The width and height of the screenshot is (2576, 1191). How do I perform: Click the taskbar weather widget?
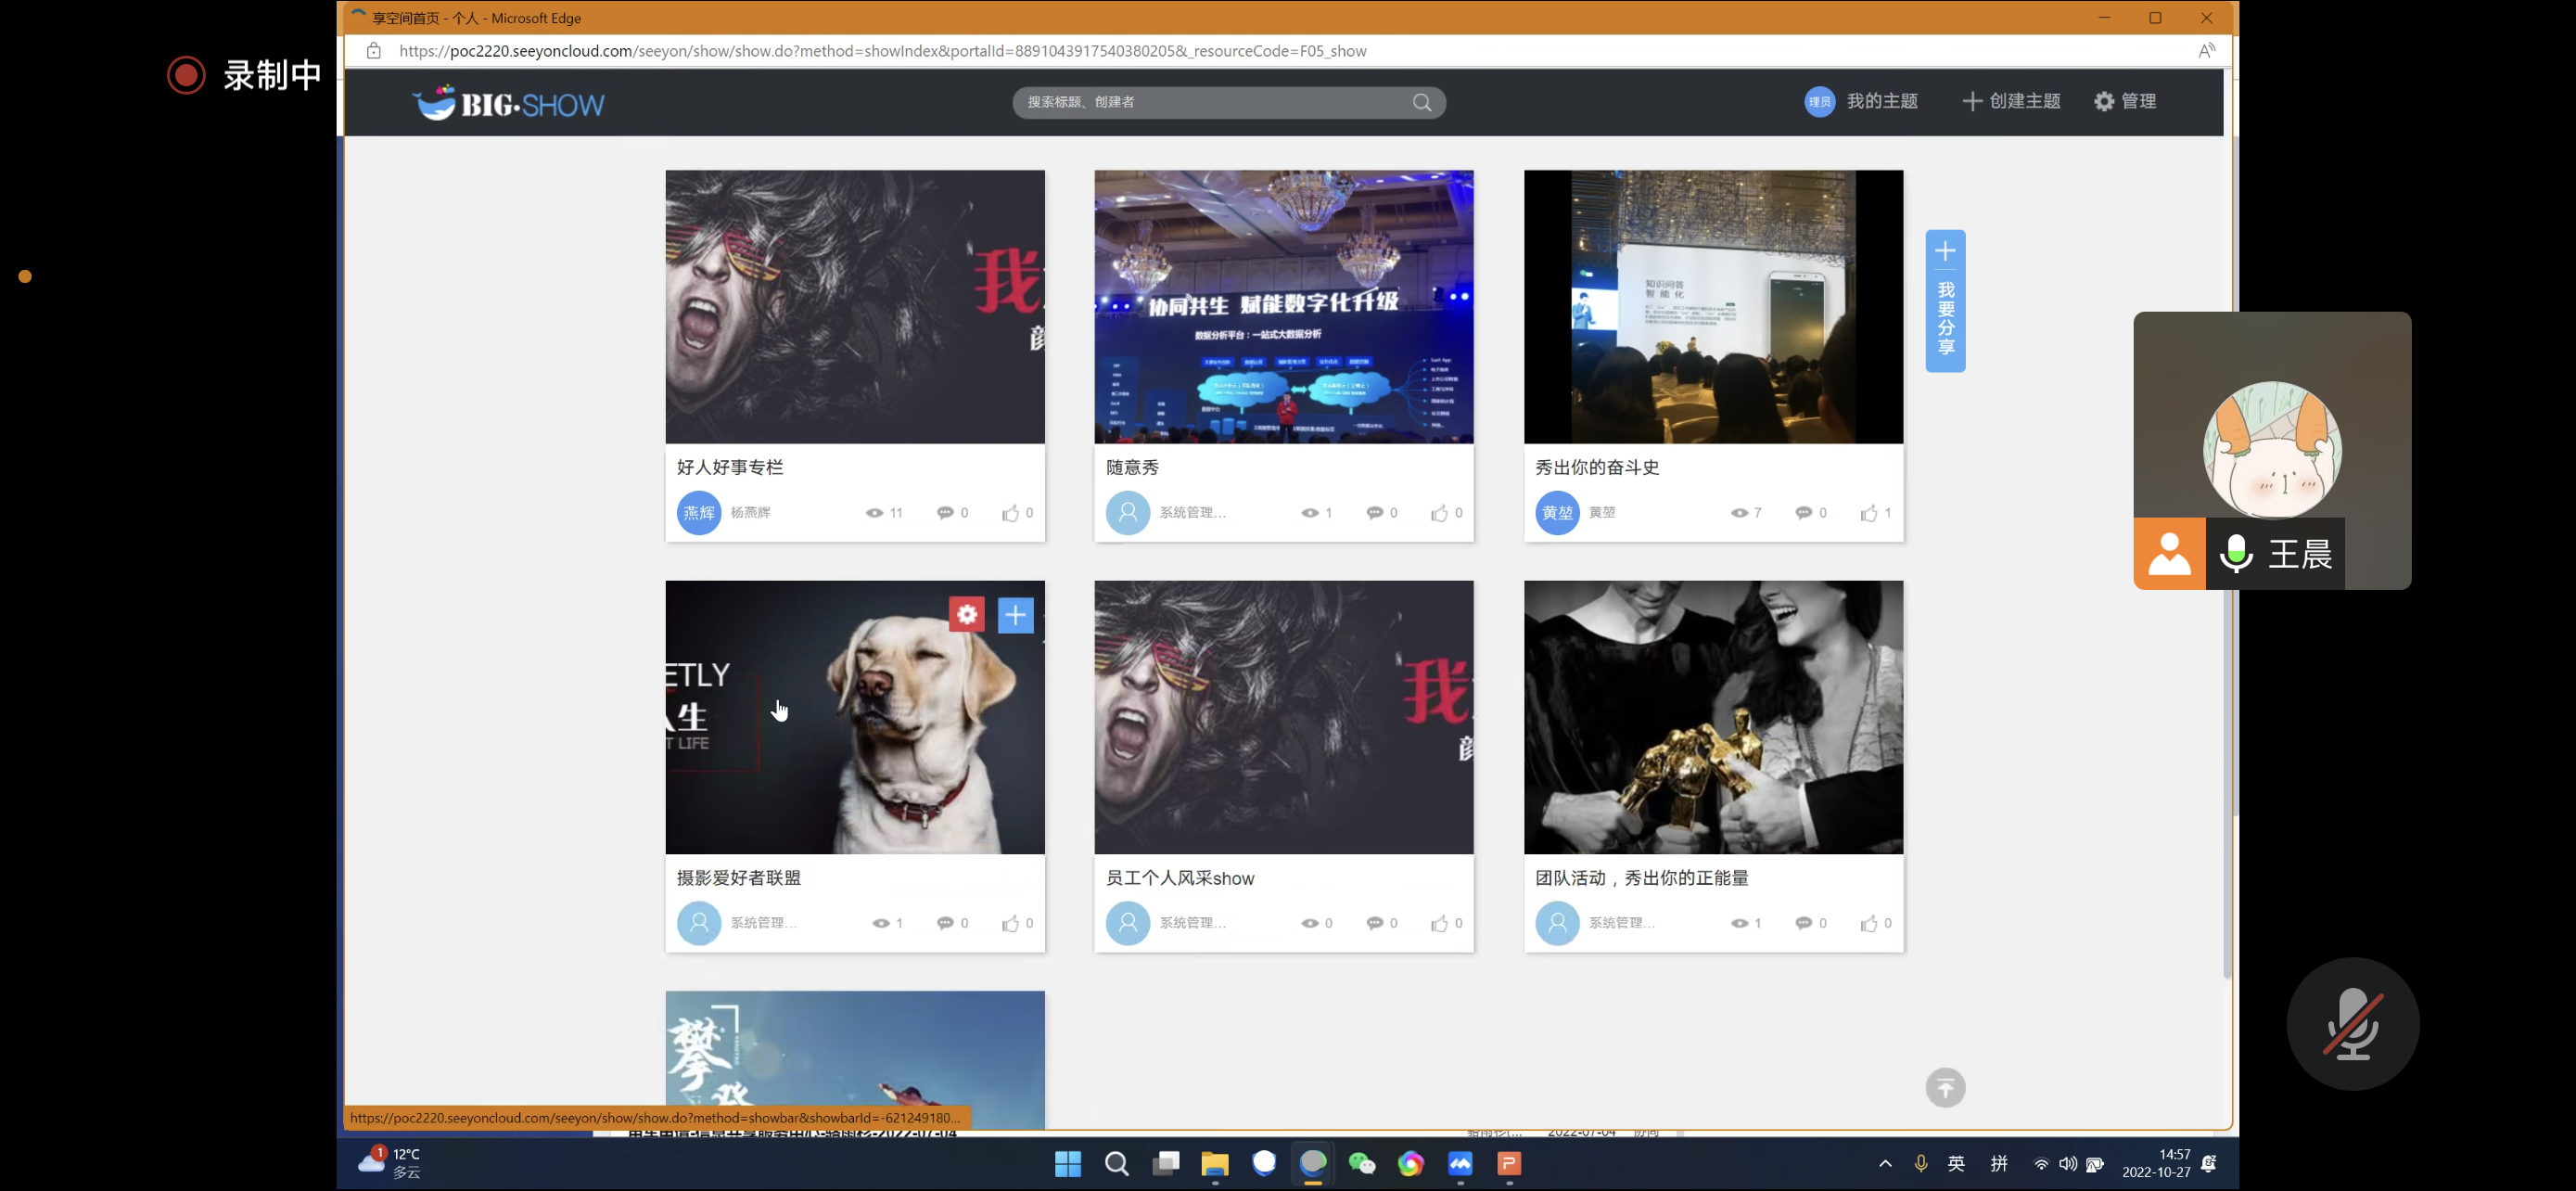[x=390, y=1163]
